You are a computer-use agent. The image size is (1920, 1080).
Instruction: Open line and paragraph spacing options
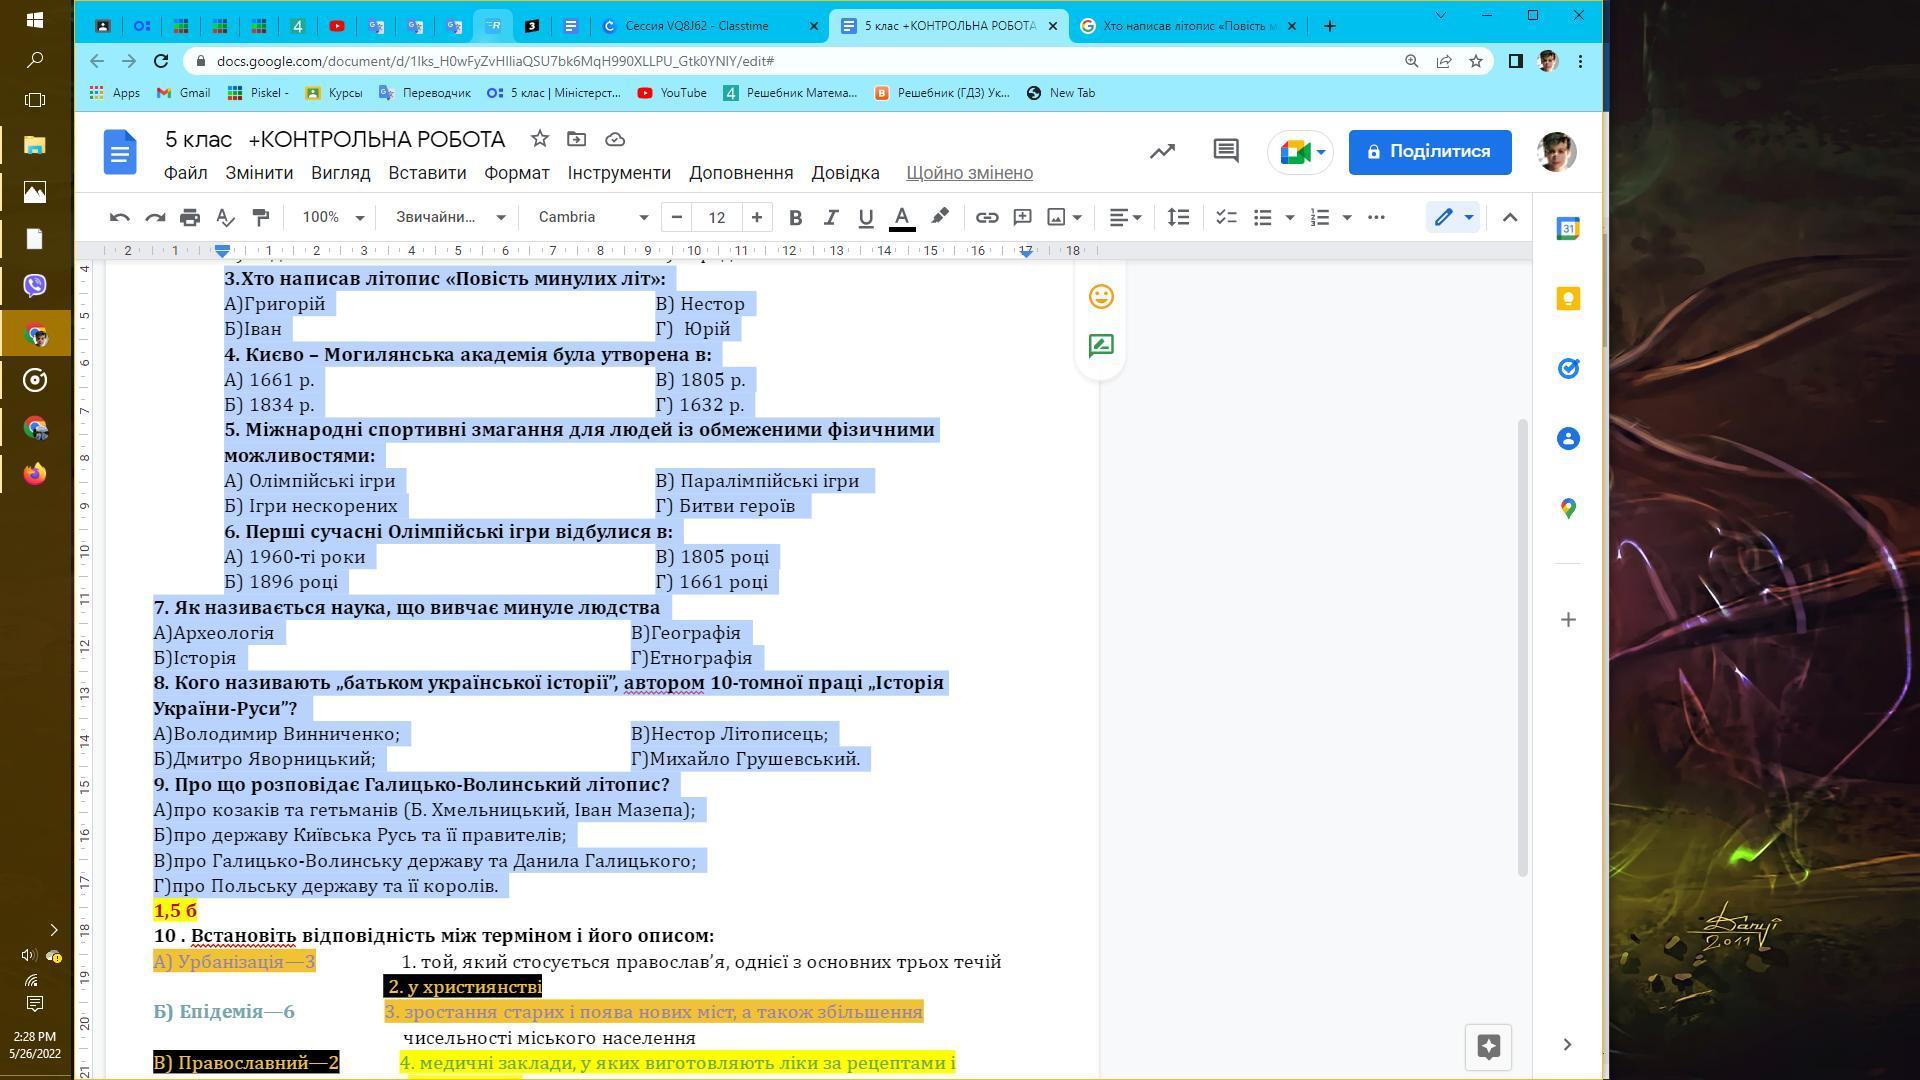(x=1179, y=217)
